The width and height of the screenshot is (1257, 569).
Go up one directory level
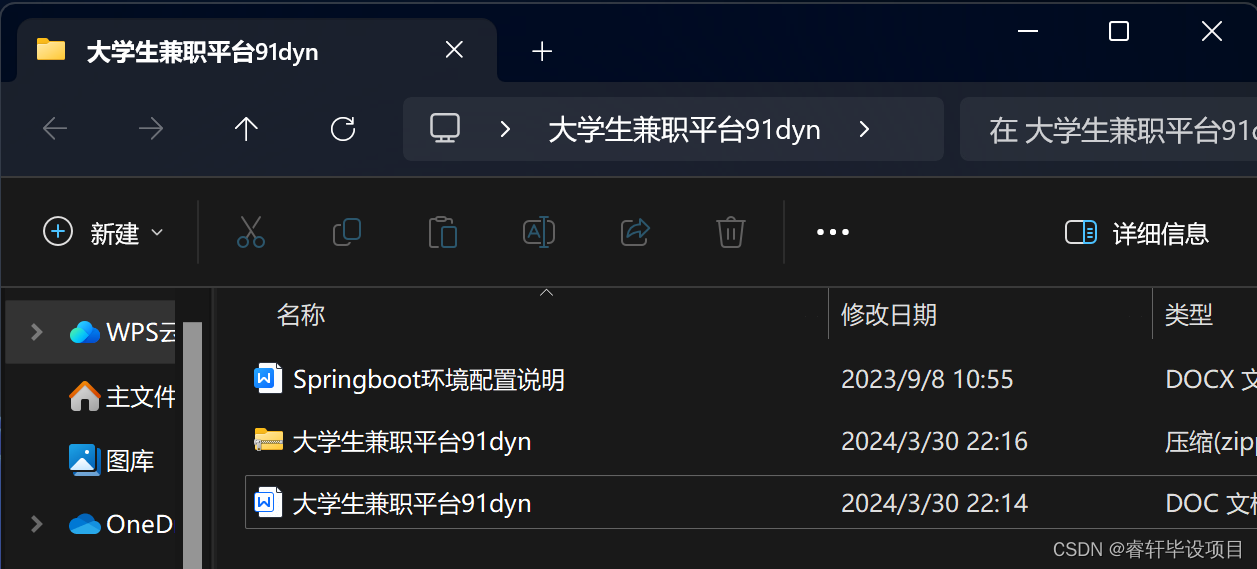[246, 129]
